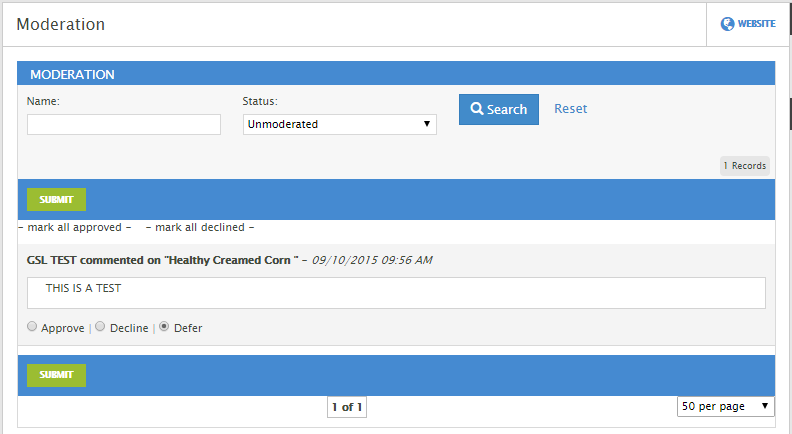The image size is (792, 434).
Task: Open the 50 per page dropdown
Action: pos(725,406)
